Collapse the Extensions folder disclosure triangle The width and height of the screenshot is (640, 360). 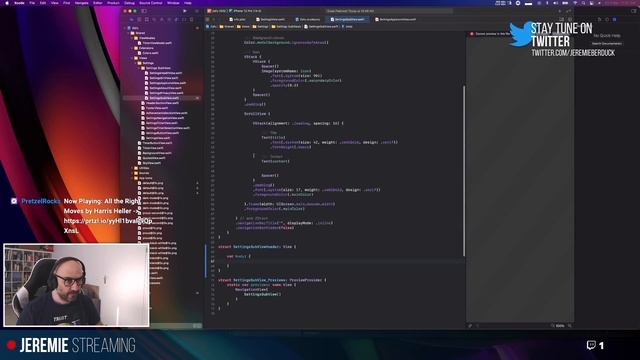(132, 48)
